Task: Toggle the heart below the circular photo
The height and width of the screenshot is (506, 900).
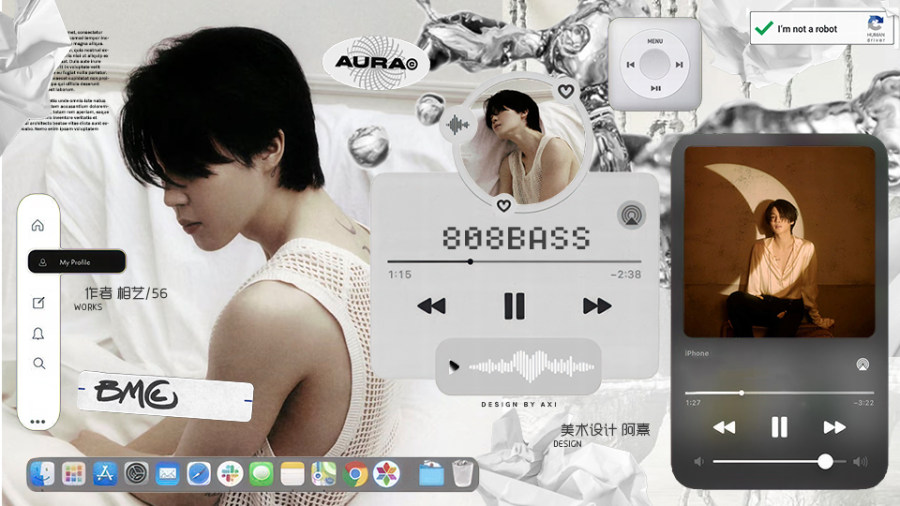Action: [x=504, y=205]
